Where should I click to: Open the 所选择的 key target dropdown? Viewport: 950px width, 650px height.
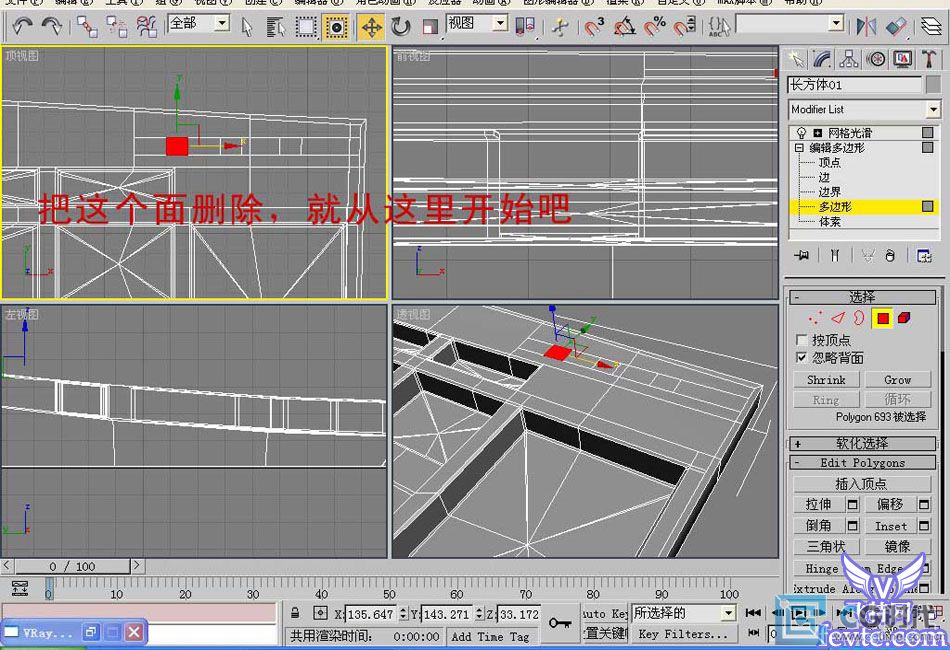click(x=729, y=613)
